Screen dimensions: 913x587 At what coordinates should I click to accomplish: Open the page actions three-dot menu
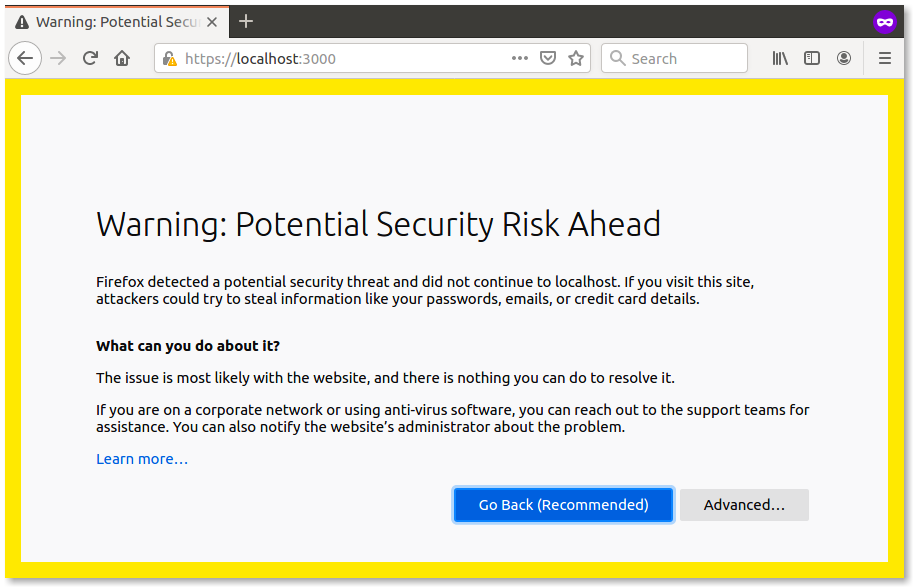pyautogui.click(x=520, y=59)
